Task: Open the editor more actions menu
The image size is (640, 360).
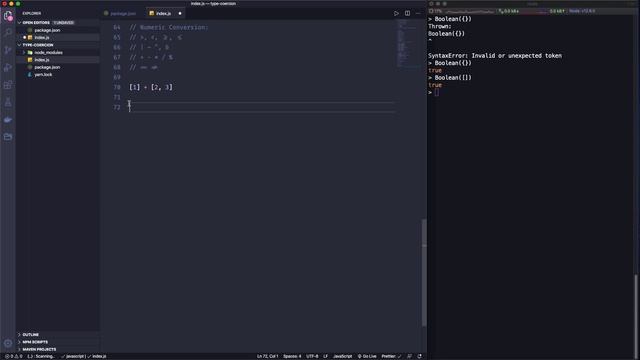Action: (x=418, y=13)
